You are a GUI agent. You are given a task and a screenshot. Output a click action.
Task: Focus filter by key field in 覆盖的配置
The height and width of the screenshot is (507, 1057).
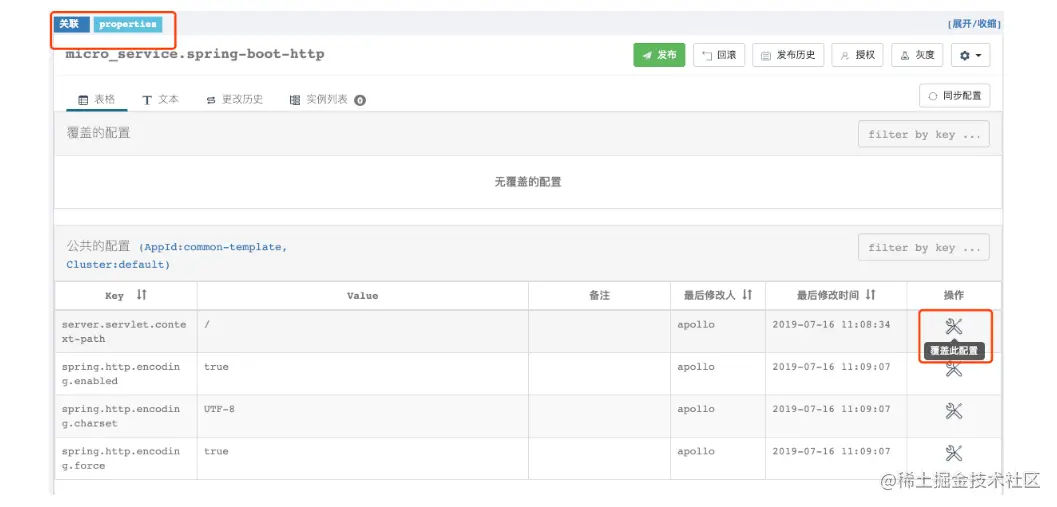coord(923,135)
